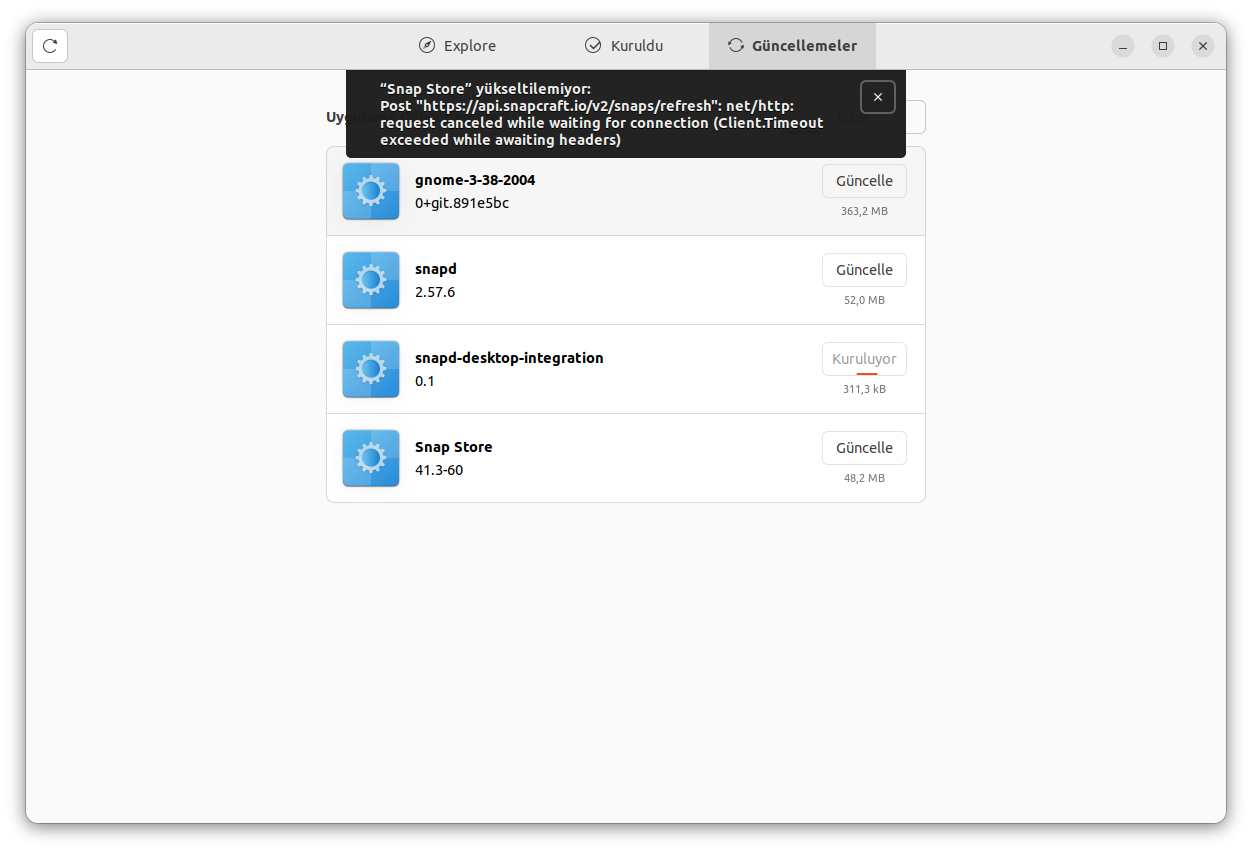Click the sync icon on Güncellemeler tab
The width and height of the screenshot is (1252, 852).
point(736,45)
